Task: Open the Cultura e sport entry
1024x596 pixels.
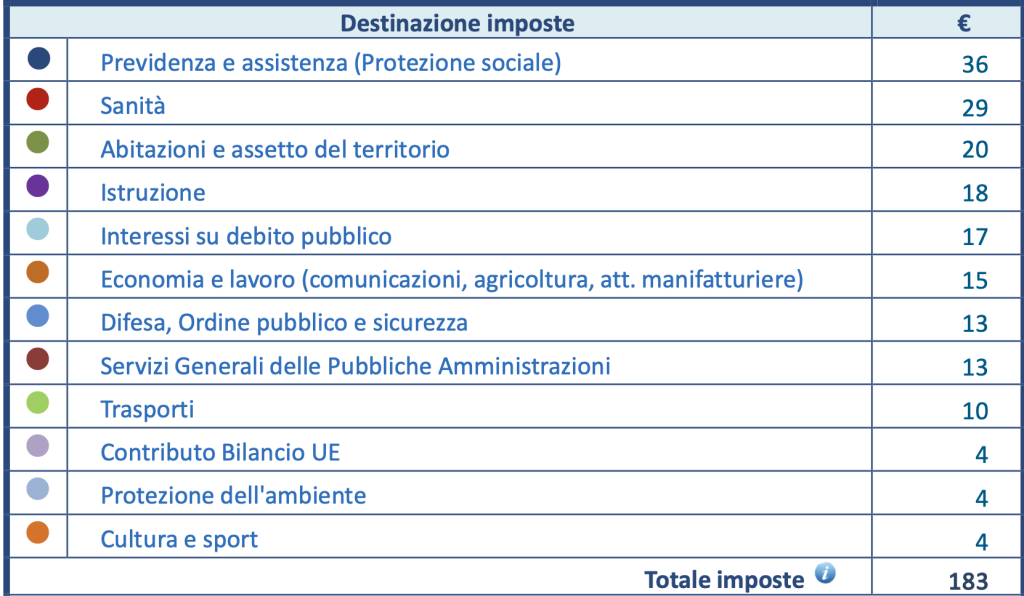Action: (x=179, y=540)
